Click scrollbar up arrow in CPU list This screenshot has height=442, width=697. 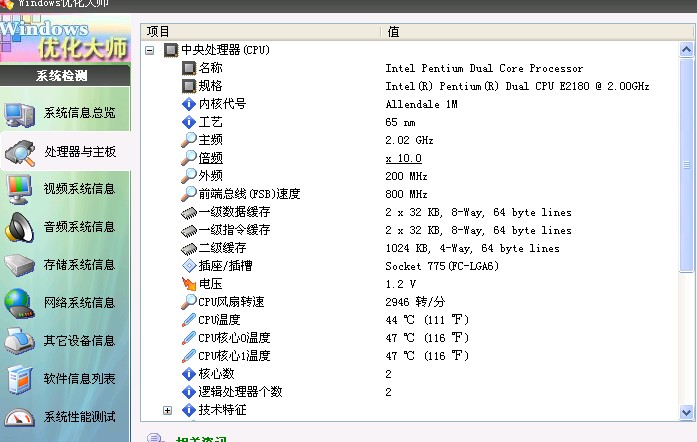(686, 50)
